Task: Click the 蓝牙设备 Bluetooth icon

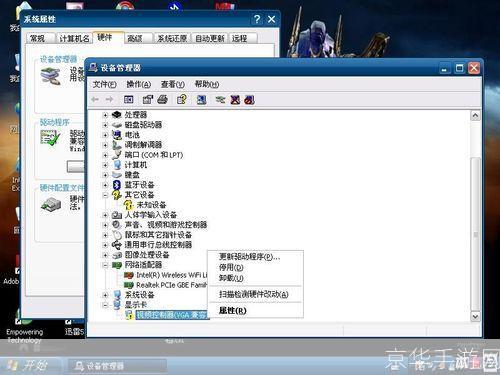Action: click(x=117, y=185)
